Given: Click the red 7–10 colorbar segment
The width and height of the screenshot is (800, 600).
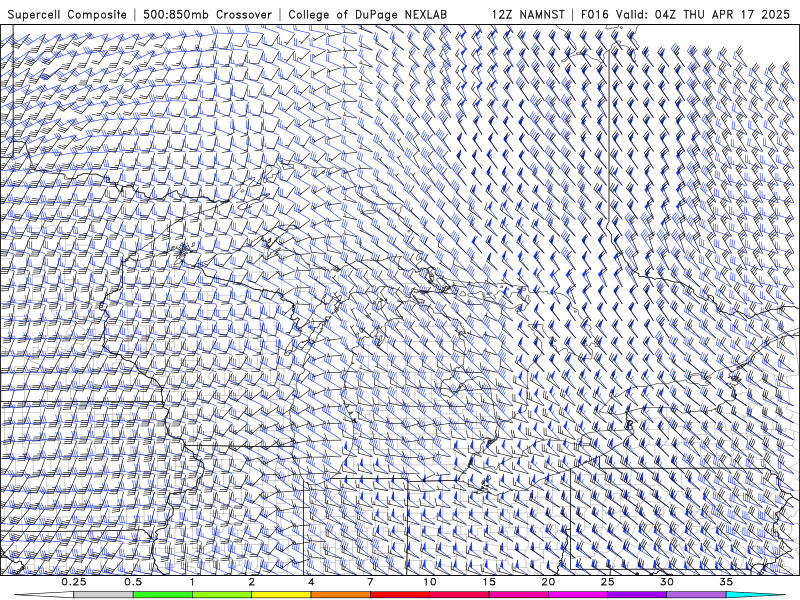Looking at the screenshot, I should point(400,595).
